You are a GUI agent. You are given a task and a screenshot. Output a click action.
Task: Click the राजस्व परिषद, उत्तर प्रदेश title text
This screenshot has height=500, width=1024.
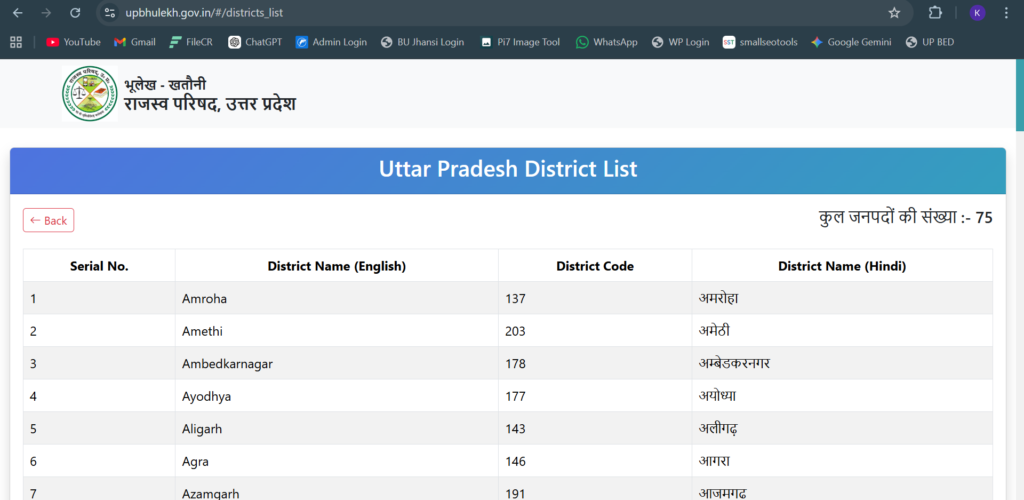click(x=210, y=104)
